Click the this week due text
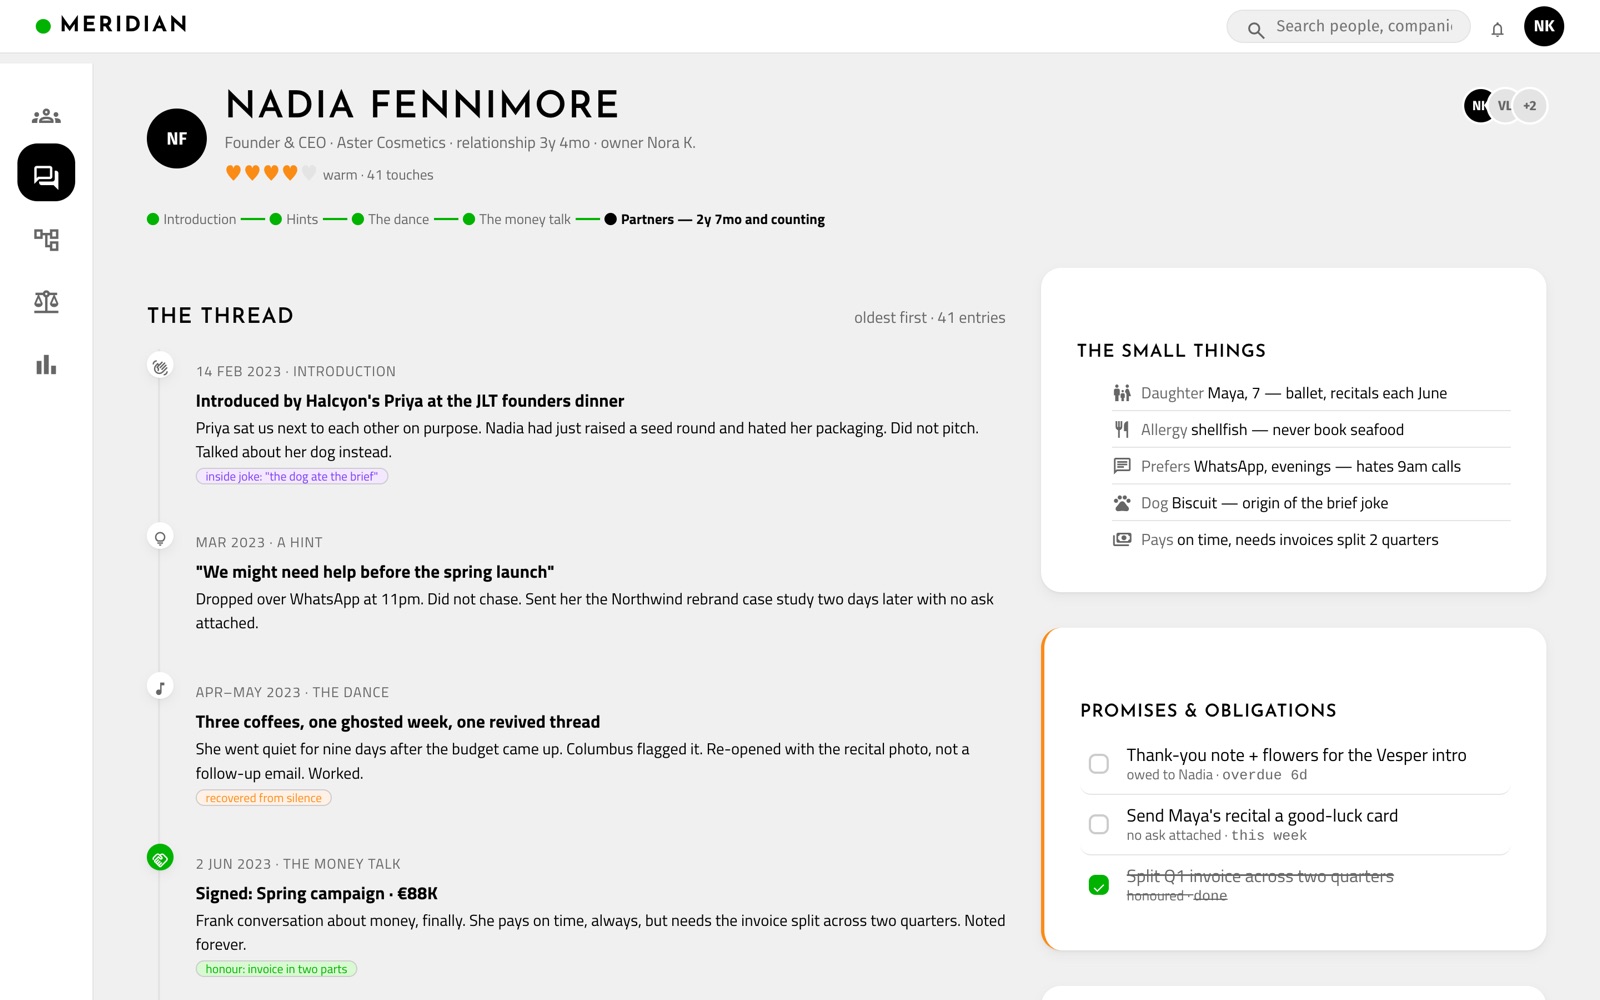Screen dimensions: 1600x1000 [x=1269, y=836]
